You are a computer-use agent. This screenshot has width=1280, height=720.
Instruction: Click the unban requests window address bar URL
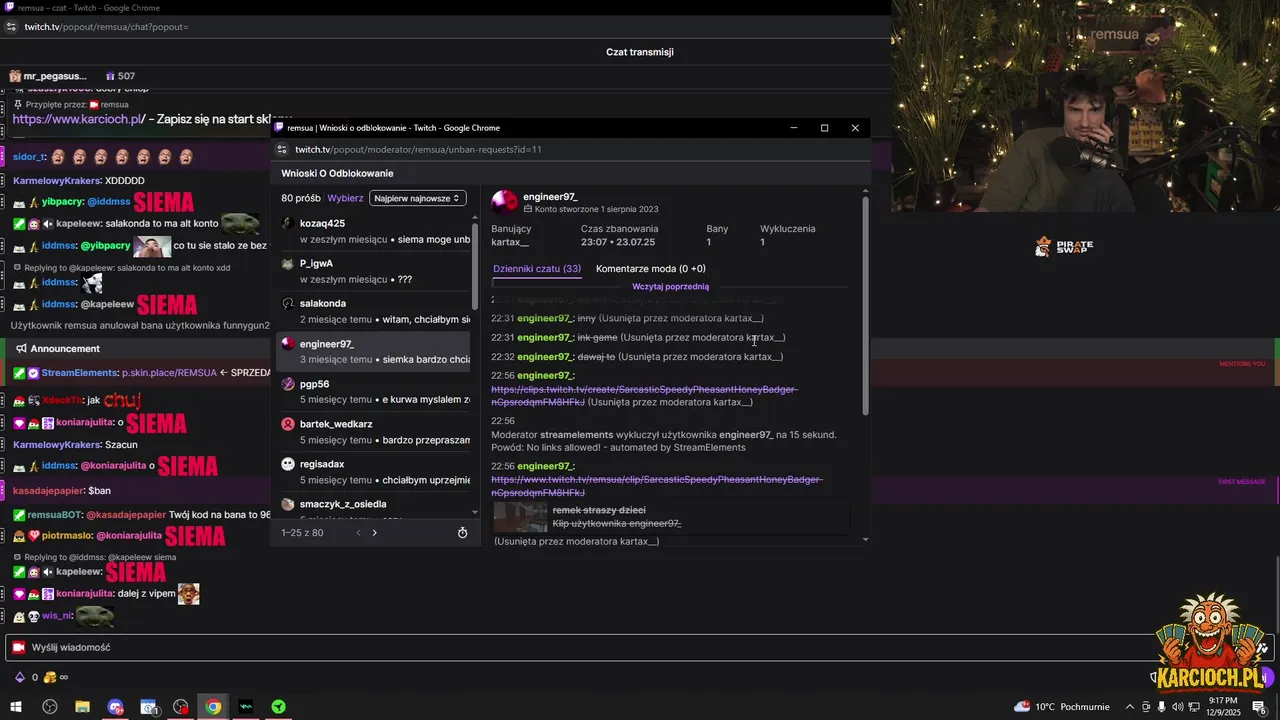pos(418,149)
